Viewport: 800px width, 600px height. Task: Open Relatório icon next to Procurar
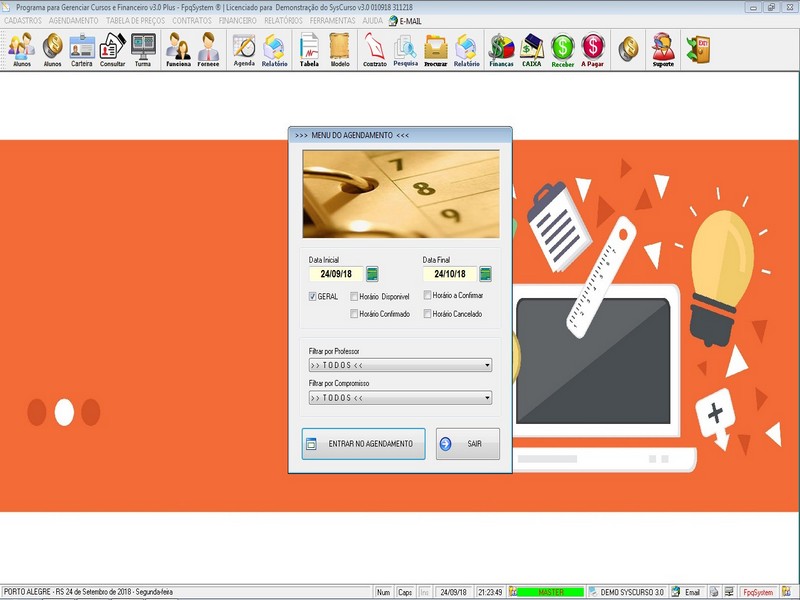(466, 49)
